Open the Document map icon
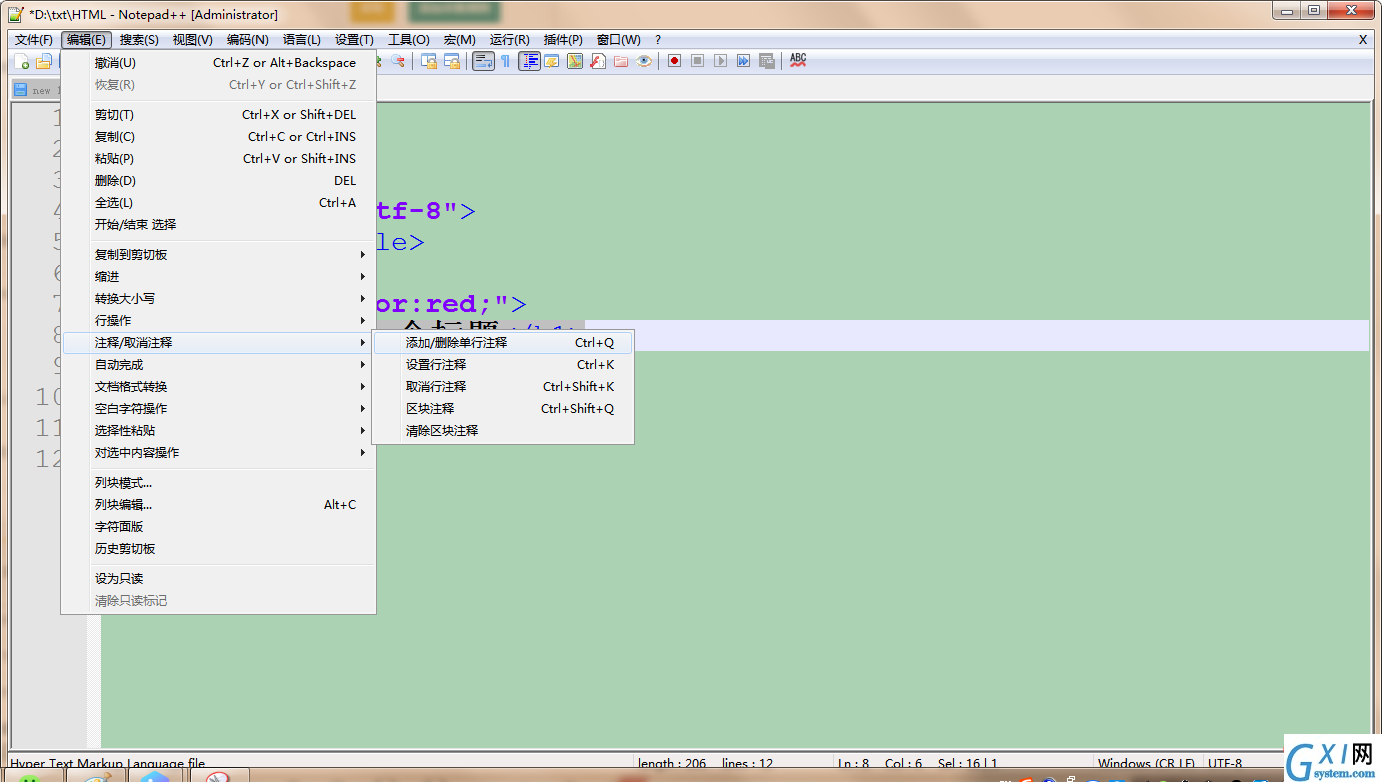Viewport: 1382px width, 782px height. pos(575,61)
